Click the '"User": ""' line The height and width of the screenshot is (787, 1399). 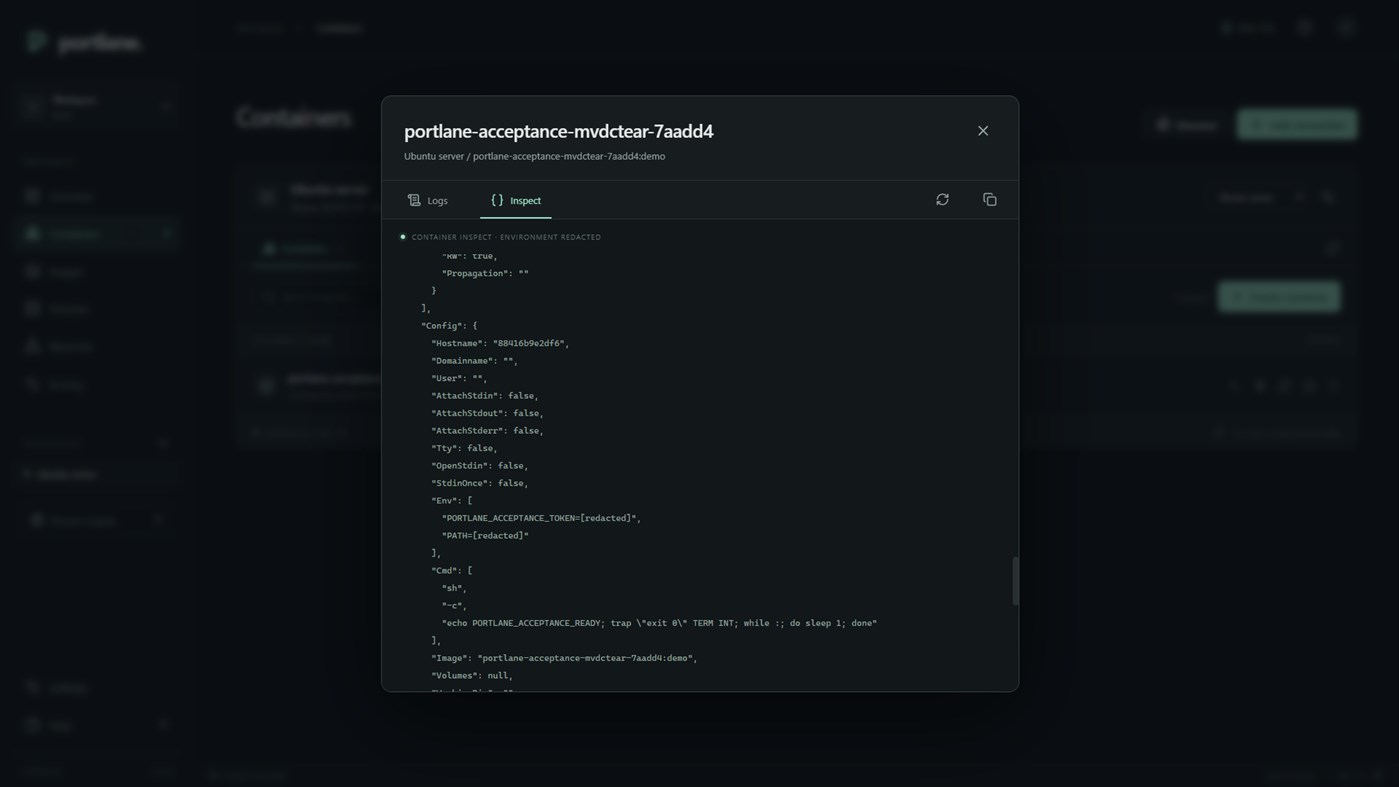459,378
